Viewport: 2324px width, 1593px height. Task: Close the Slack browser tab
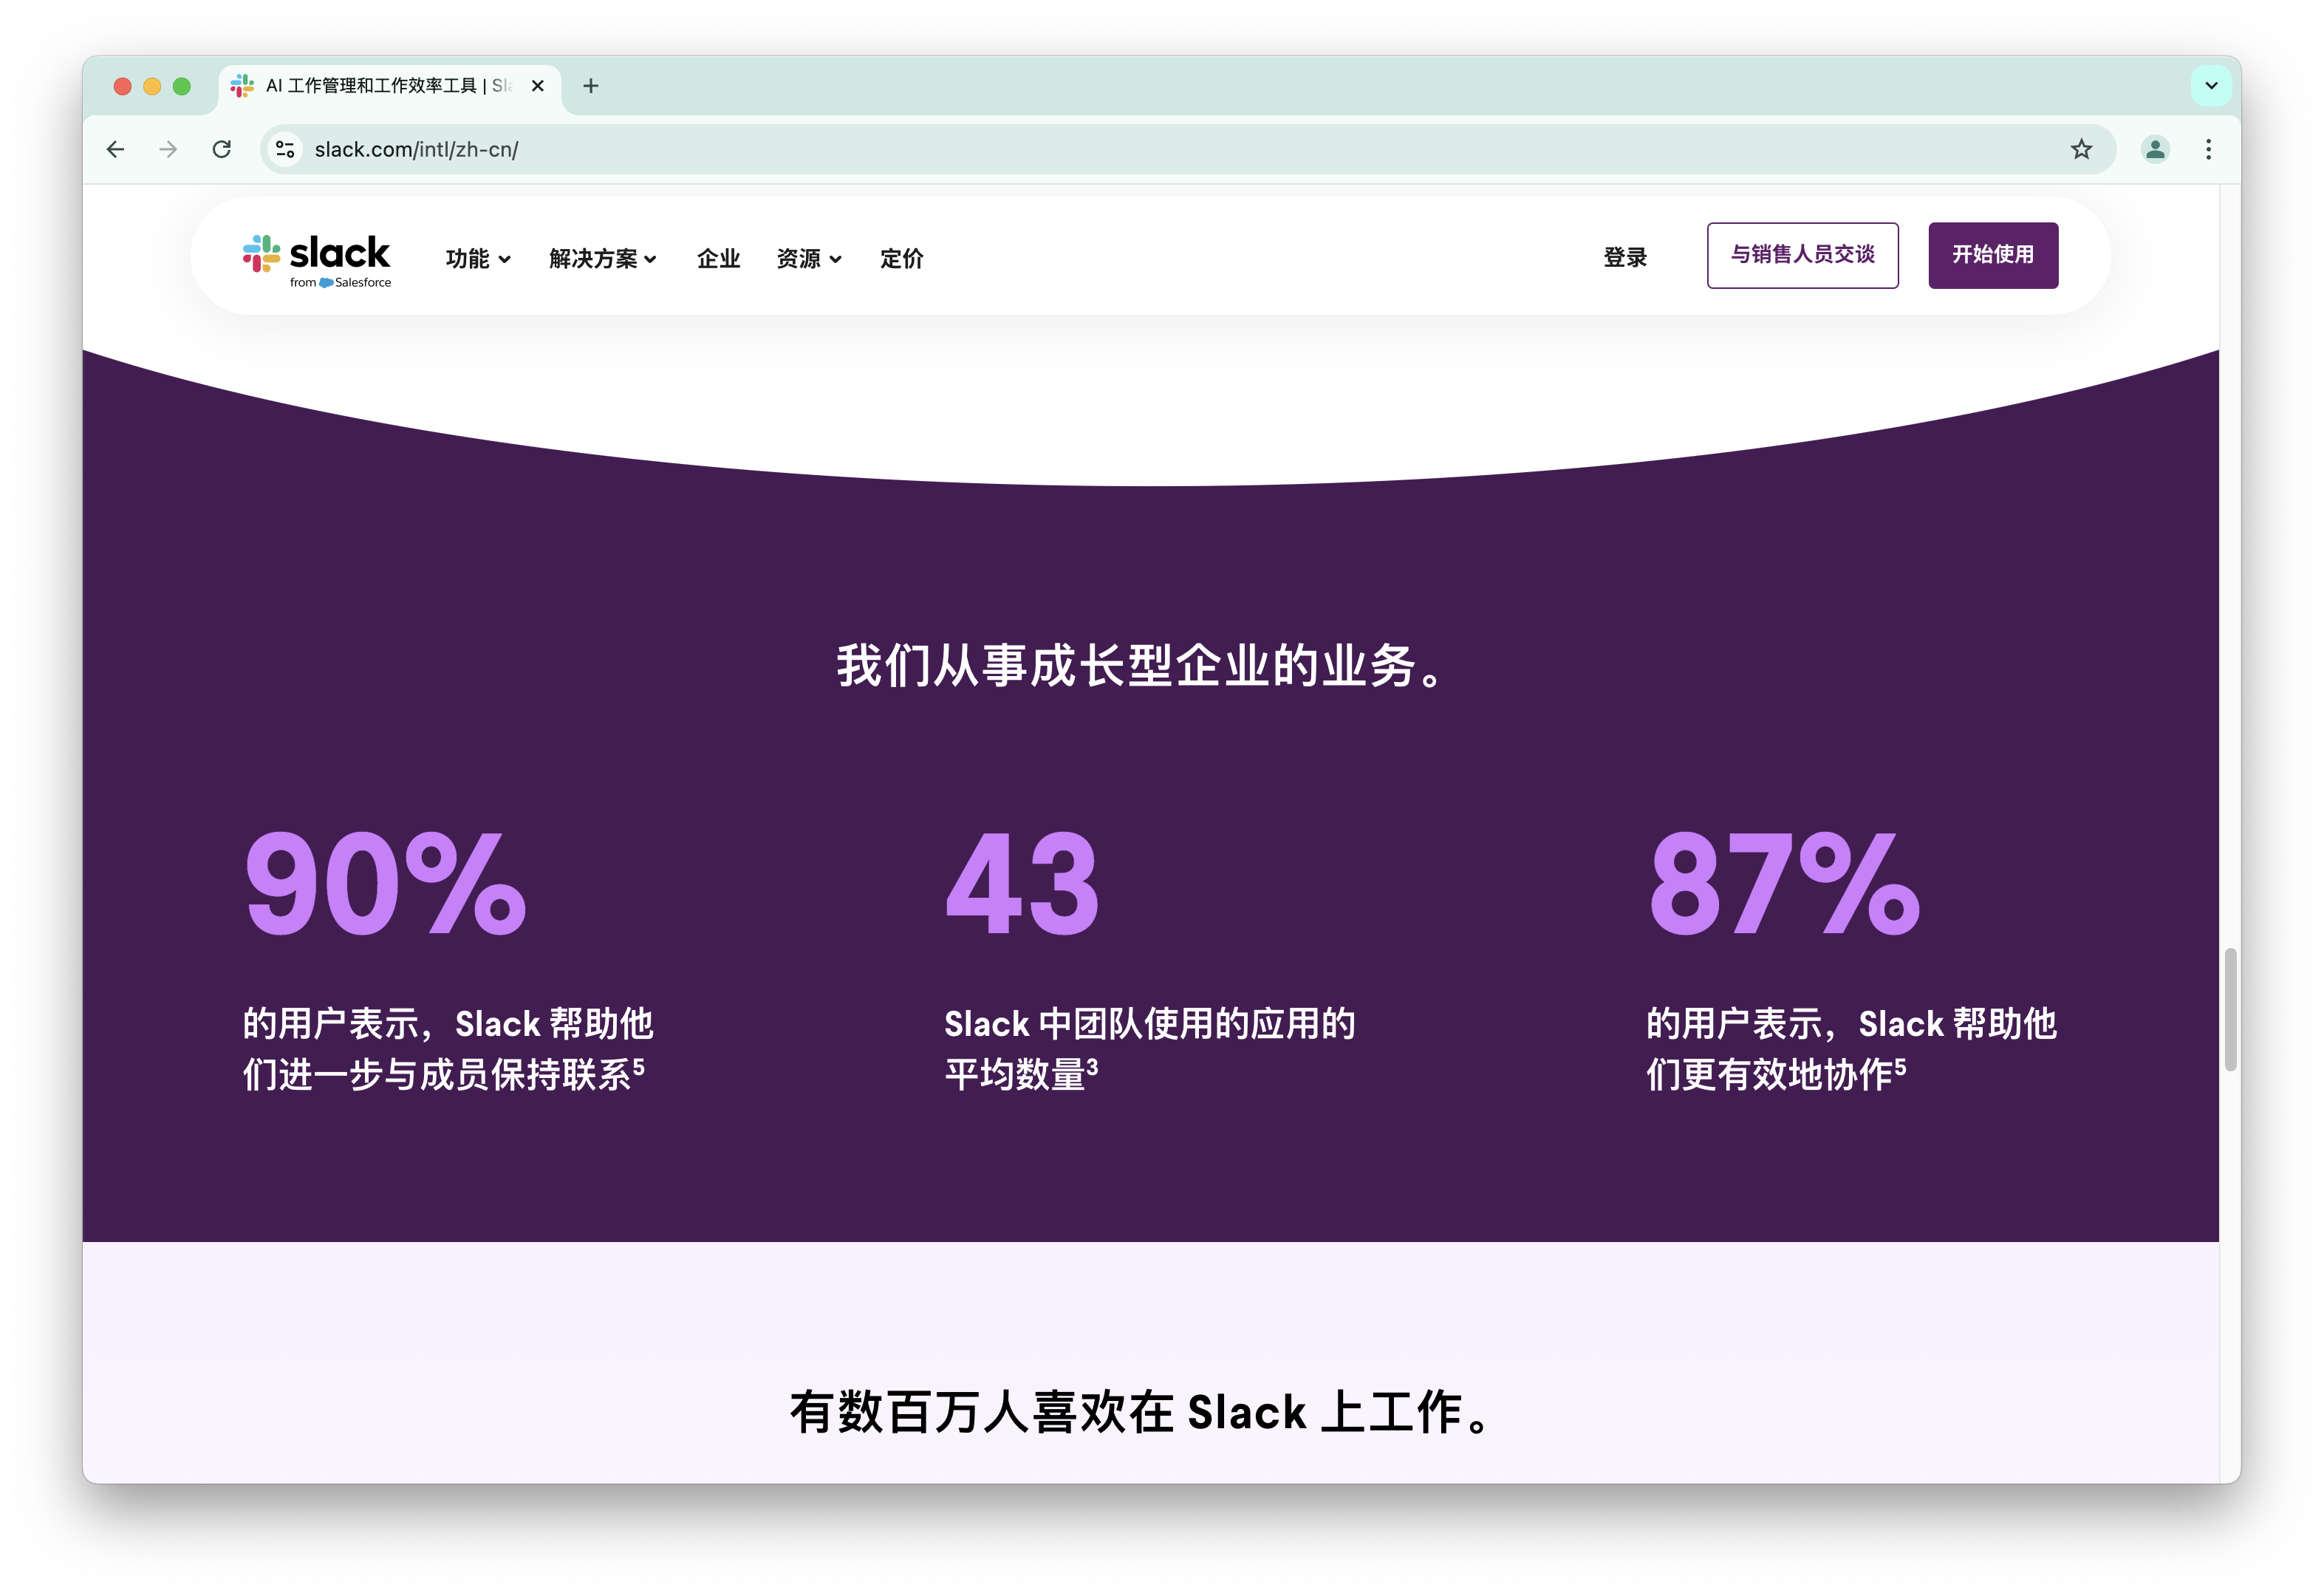coord(538,86)
